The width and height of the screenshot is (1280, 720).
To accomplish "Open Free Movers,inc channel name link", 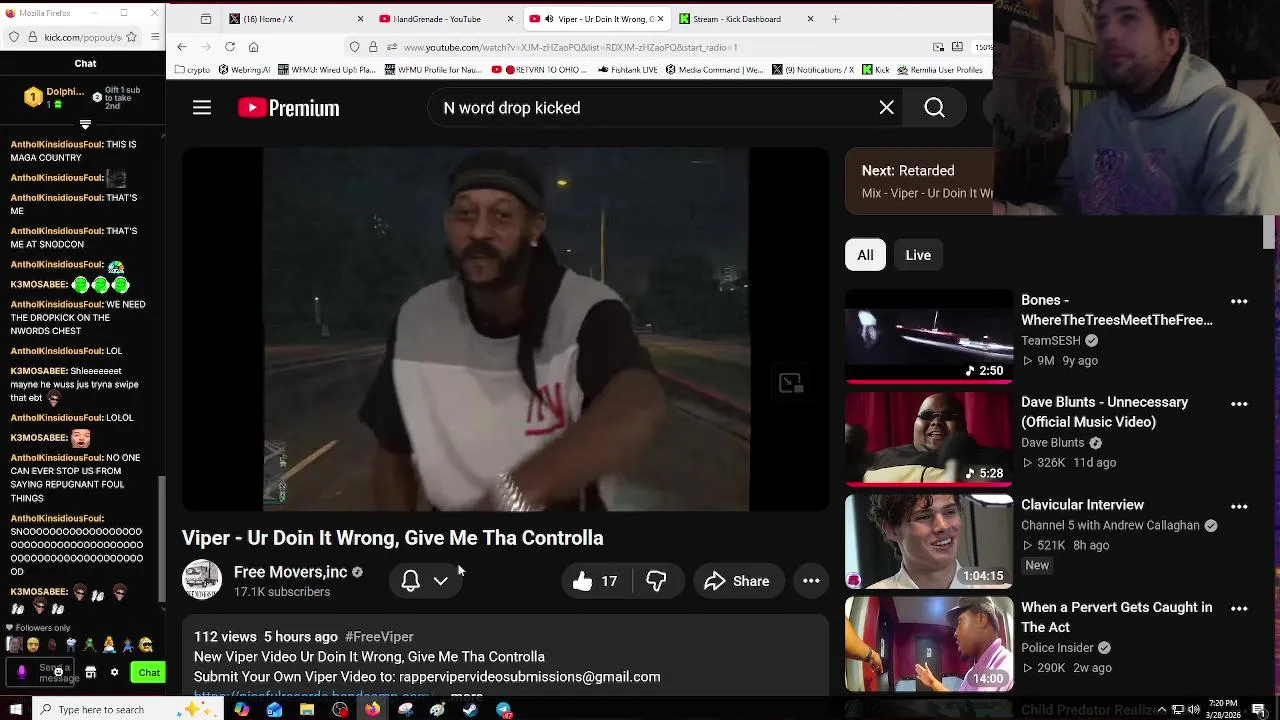I will 290,572.
